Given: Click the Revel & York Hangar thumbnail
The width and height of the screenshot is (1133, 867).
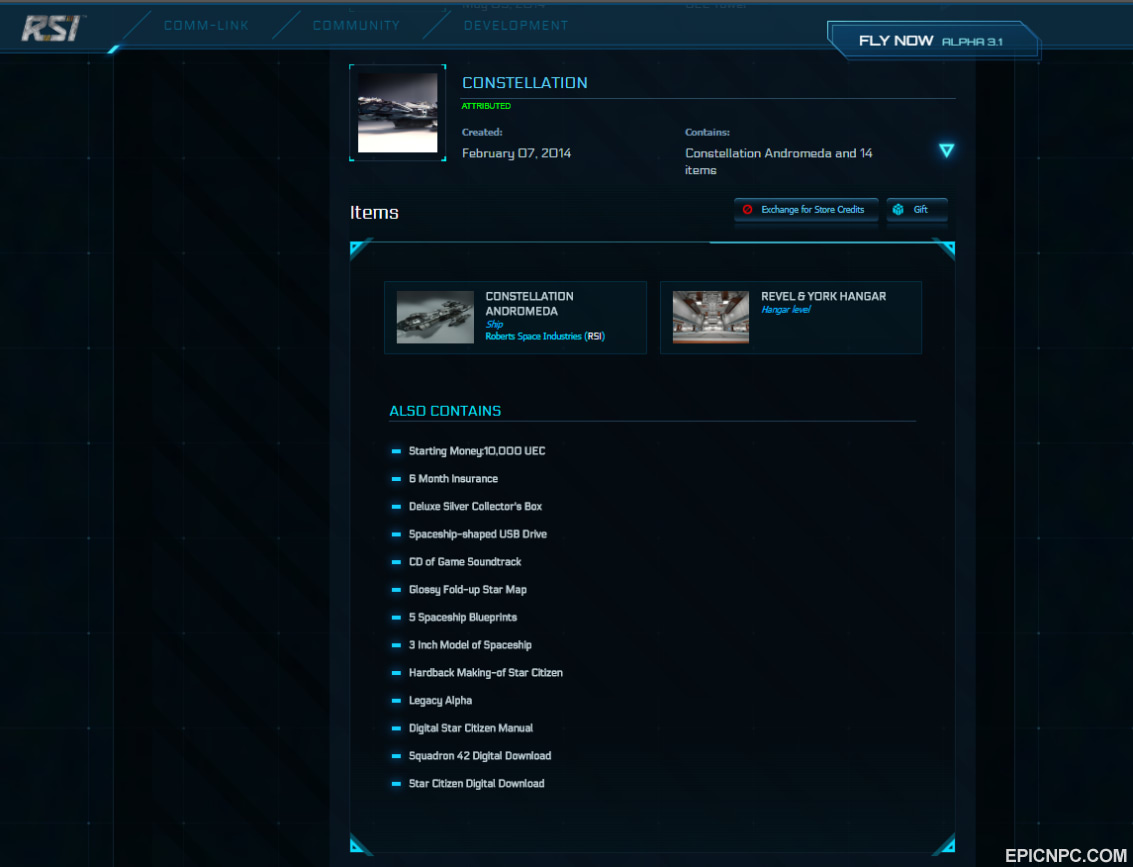Looking at the screenshot, I should pos(710,317).
